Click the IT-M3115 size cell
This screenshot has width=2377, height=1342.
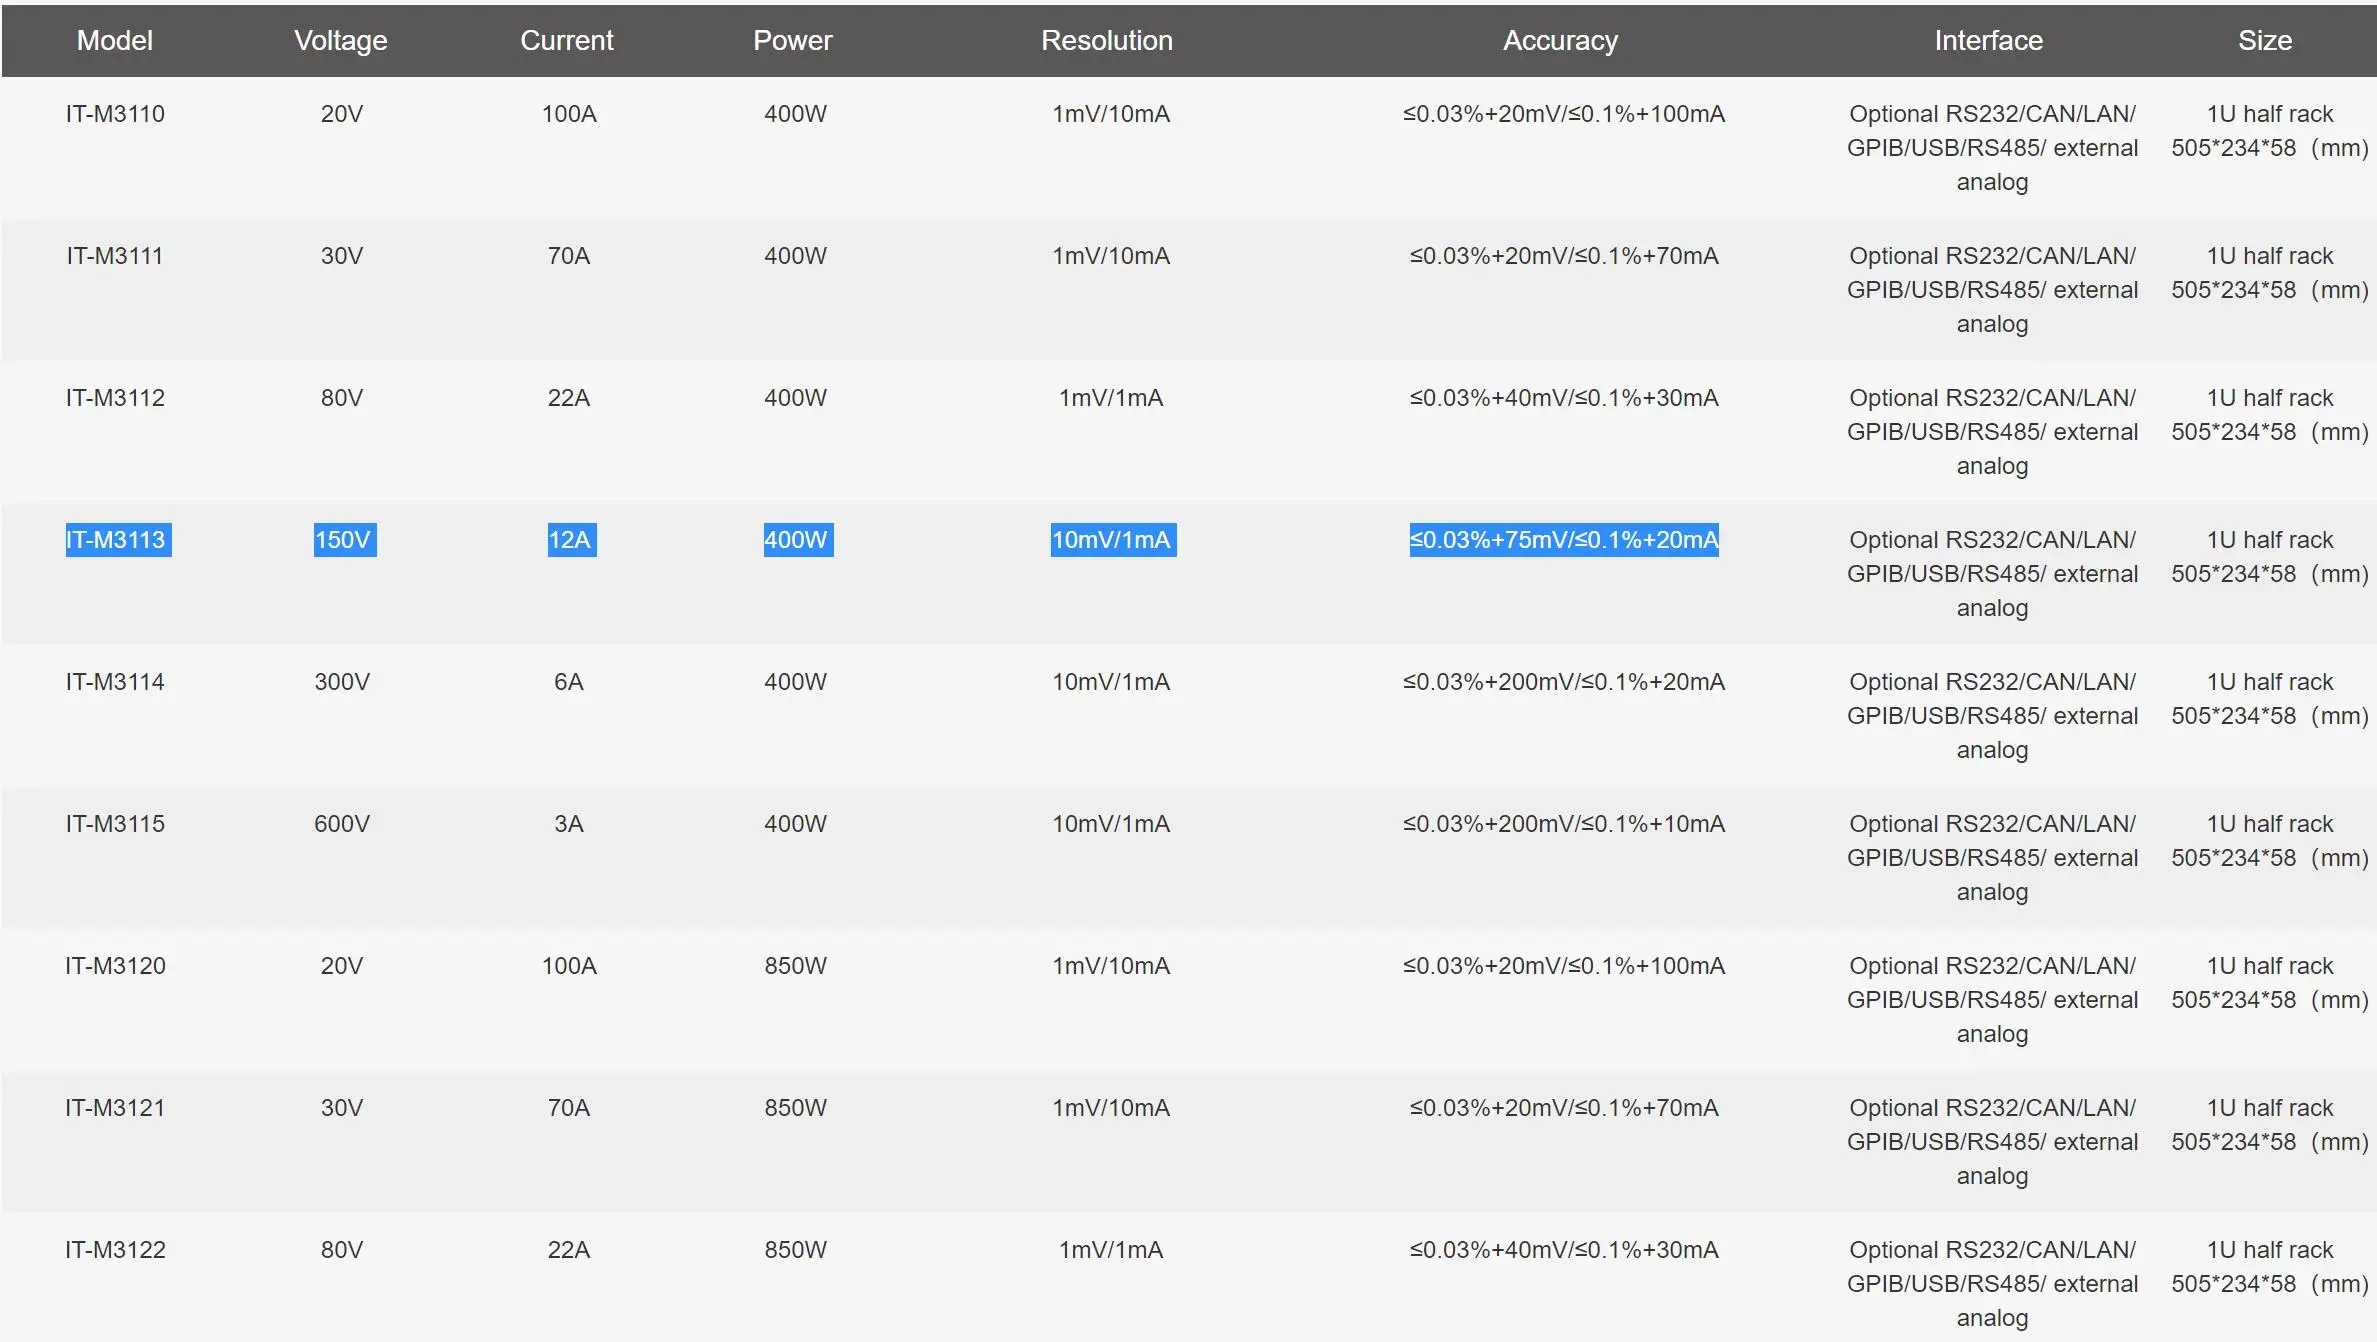click(x=2268, y=840)
